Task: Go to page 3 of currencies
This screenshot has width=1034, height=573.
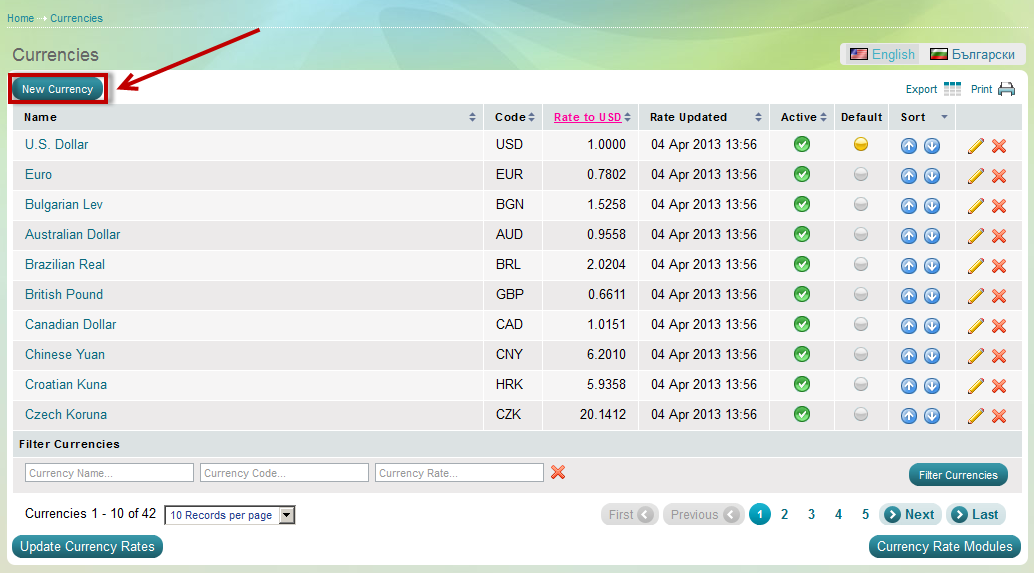Action: (x=811, y=515)
